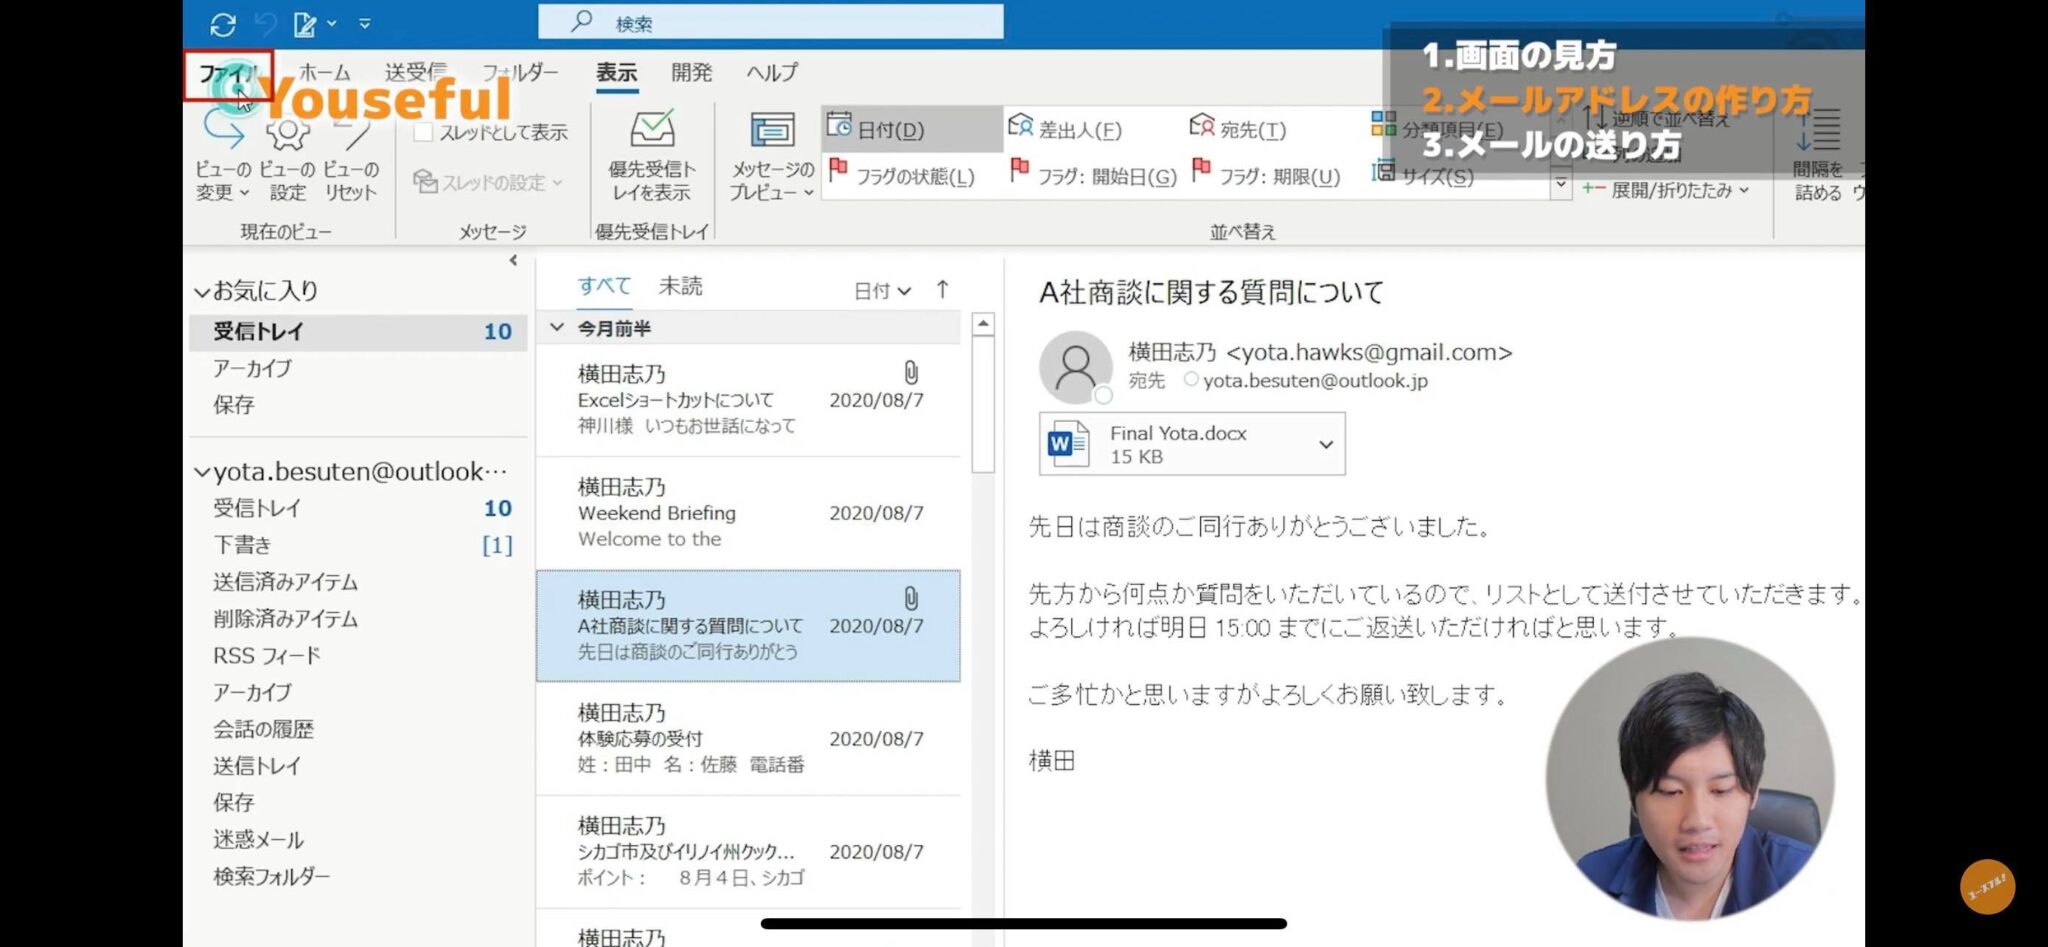Collapse the yota.besuten@outlook account tree

(x=202, y=472)
